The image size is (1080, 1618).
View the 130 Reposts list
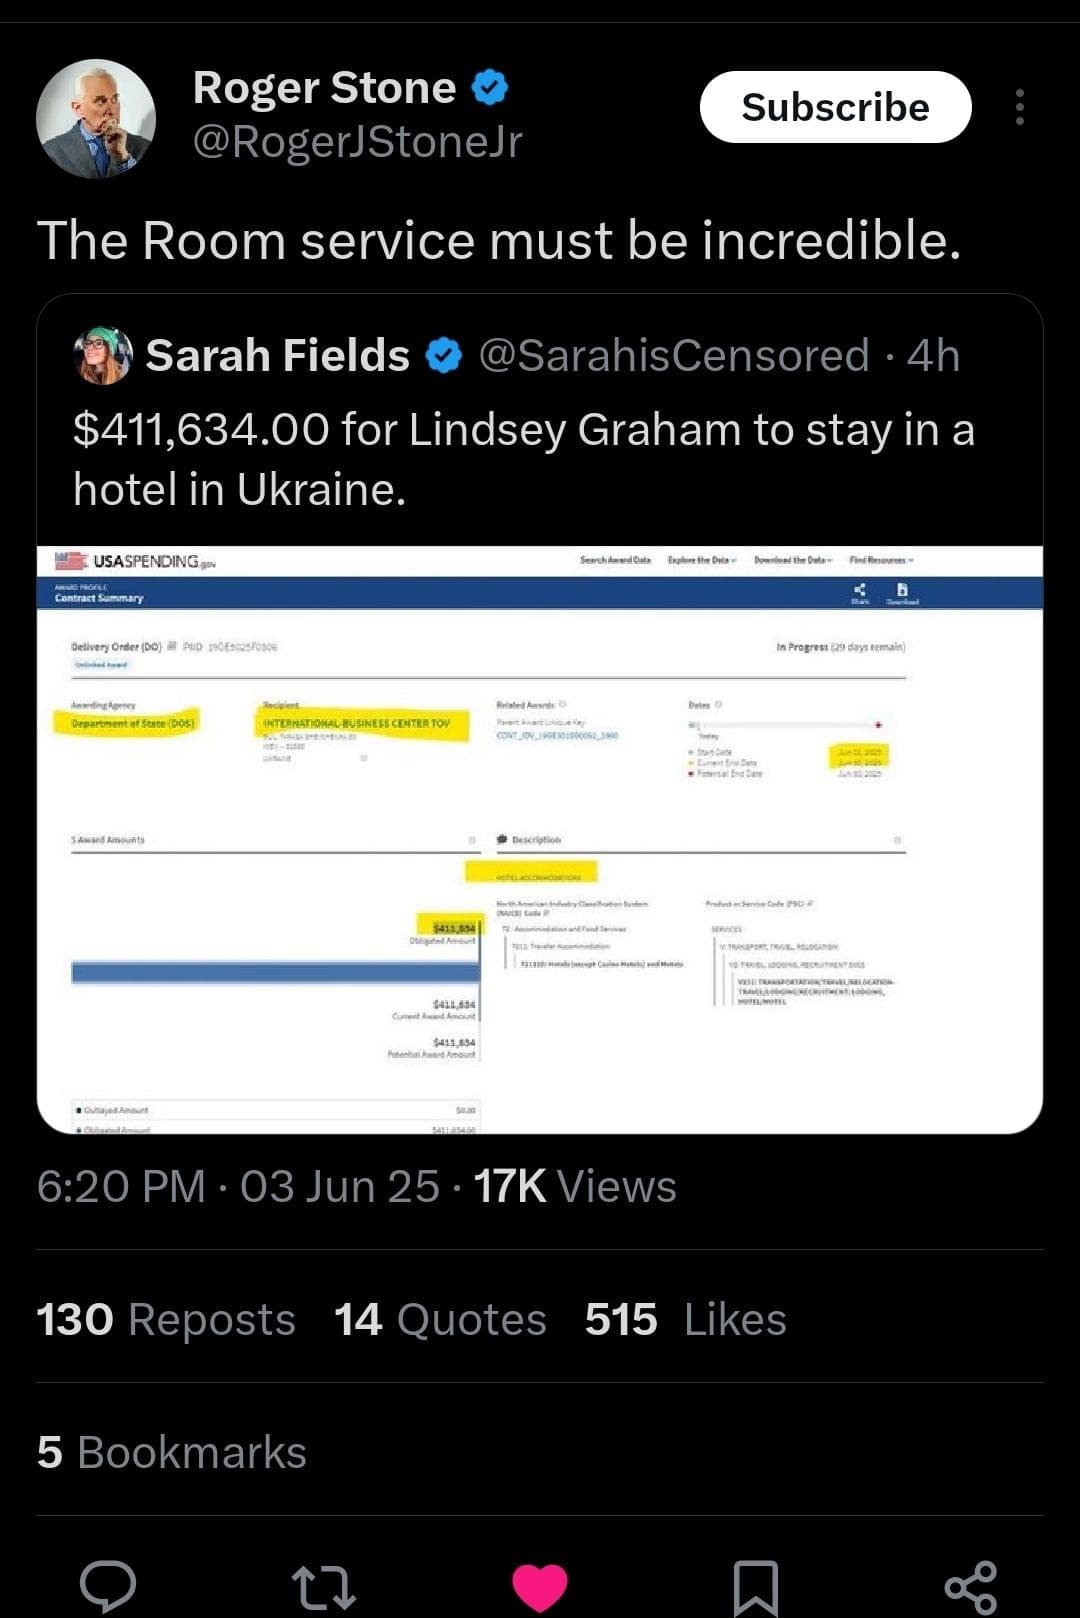coord(166,1319)
